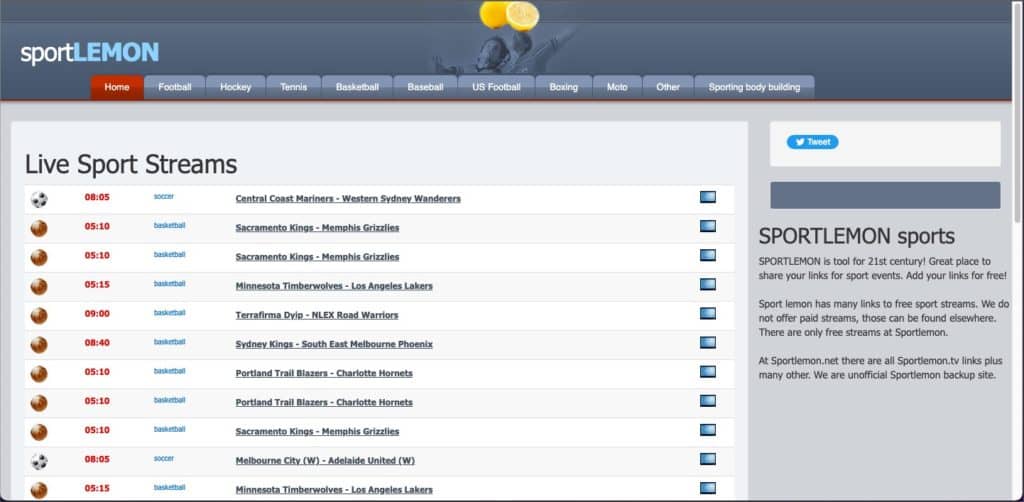Open the TV stream icon for Sydney Kings game

pyautogui.click(x=708, y=343)
